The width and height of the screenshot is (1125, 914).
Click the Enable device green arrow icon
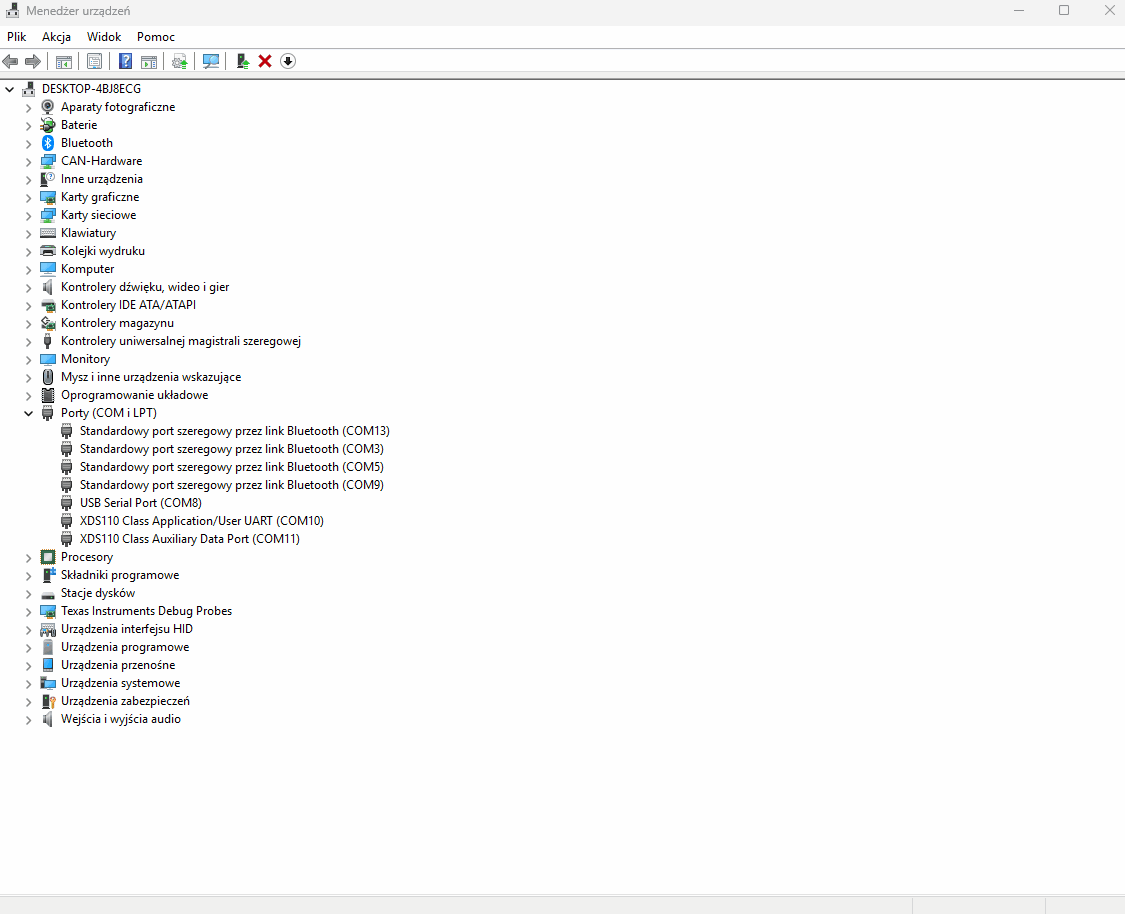click(x=243, y=62)
